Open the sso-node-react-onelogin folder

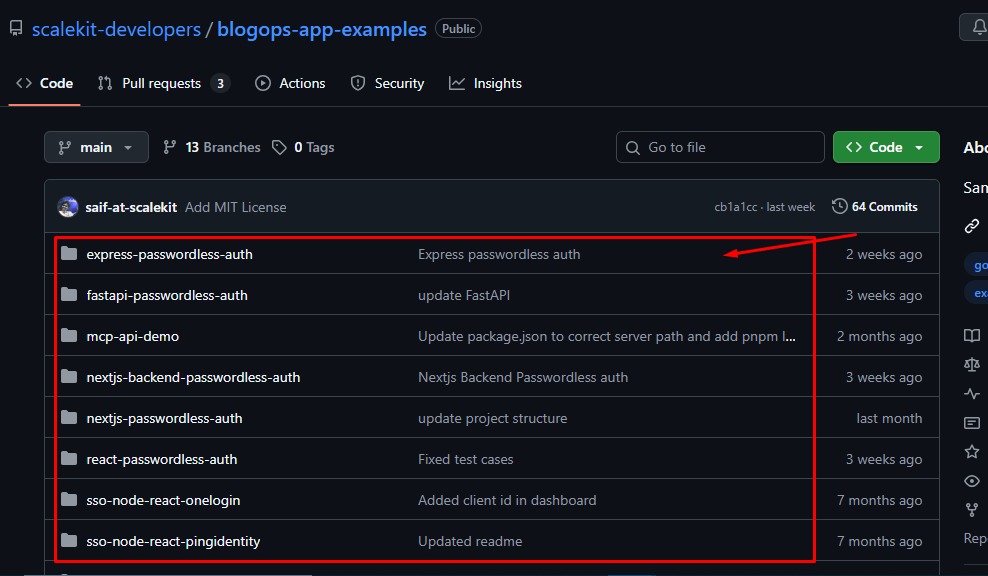tap(163, 500)
